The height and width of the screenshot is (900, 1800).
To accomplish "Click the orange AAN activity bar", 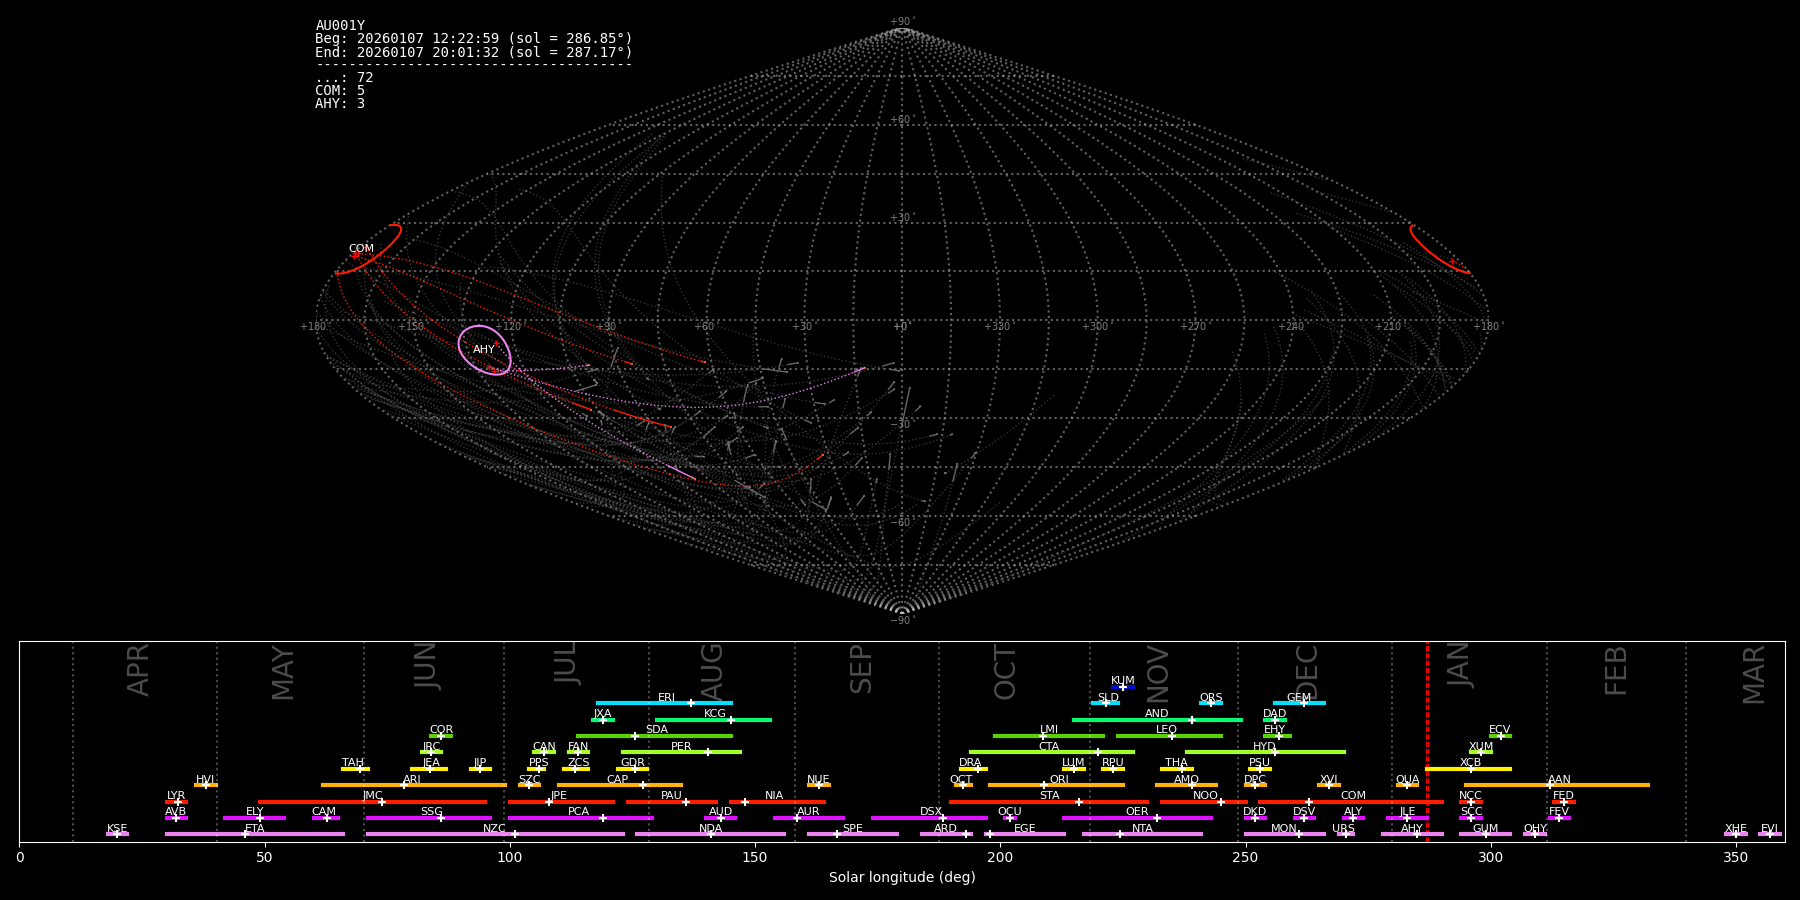I will click(1557, 785).
